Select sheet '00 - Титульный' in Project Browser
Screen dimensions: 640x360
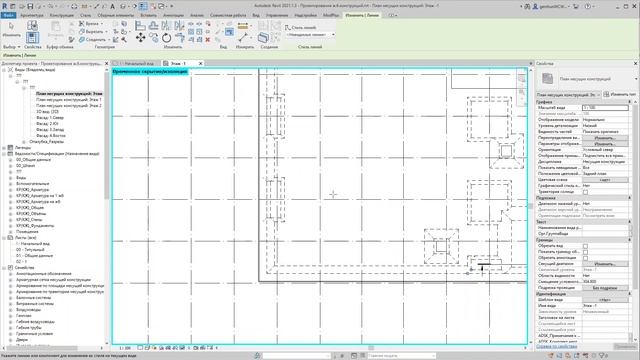click(x=30, y=250)
